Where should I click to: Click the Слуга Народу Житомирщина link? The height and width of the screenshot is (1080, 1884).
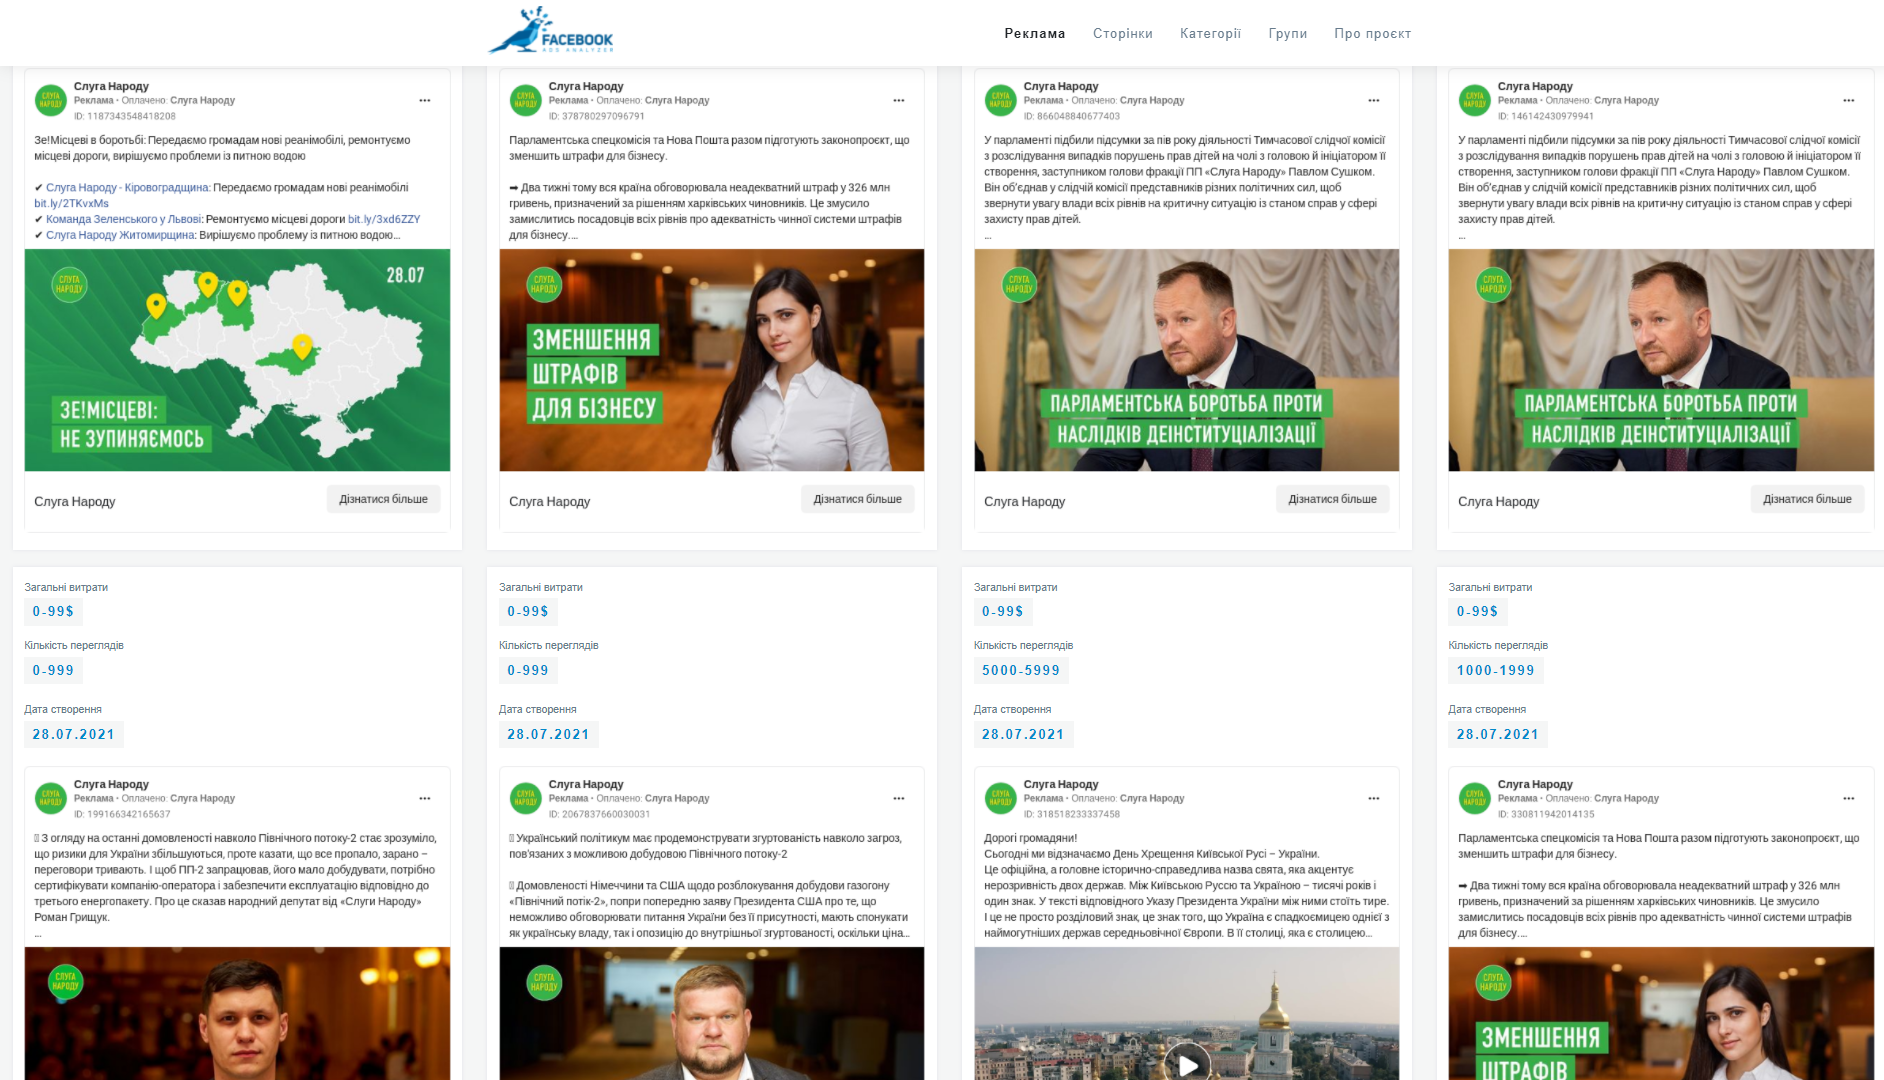tap(120, 235)
